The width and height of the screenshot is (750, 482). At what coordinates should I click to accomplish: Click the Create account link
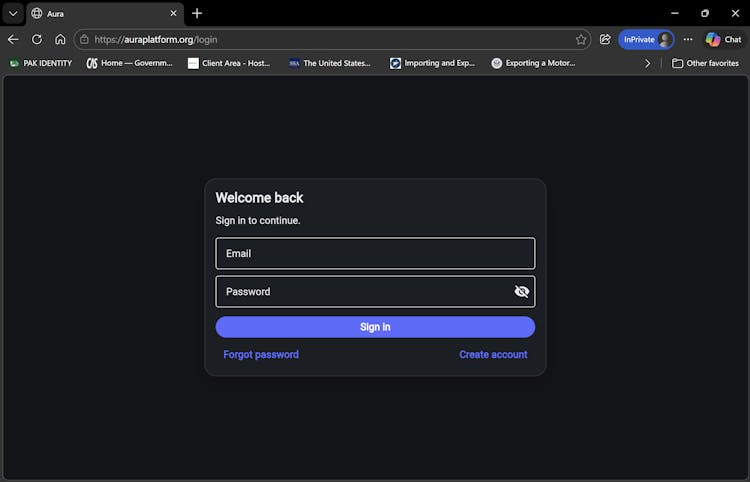pos(493,355)
